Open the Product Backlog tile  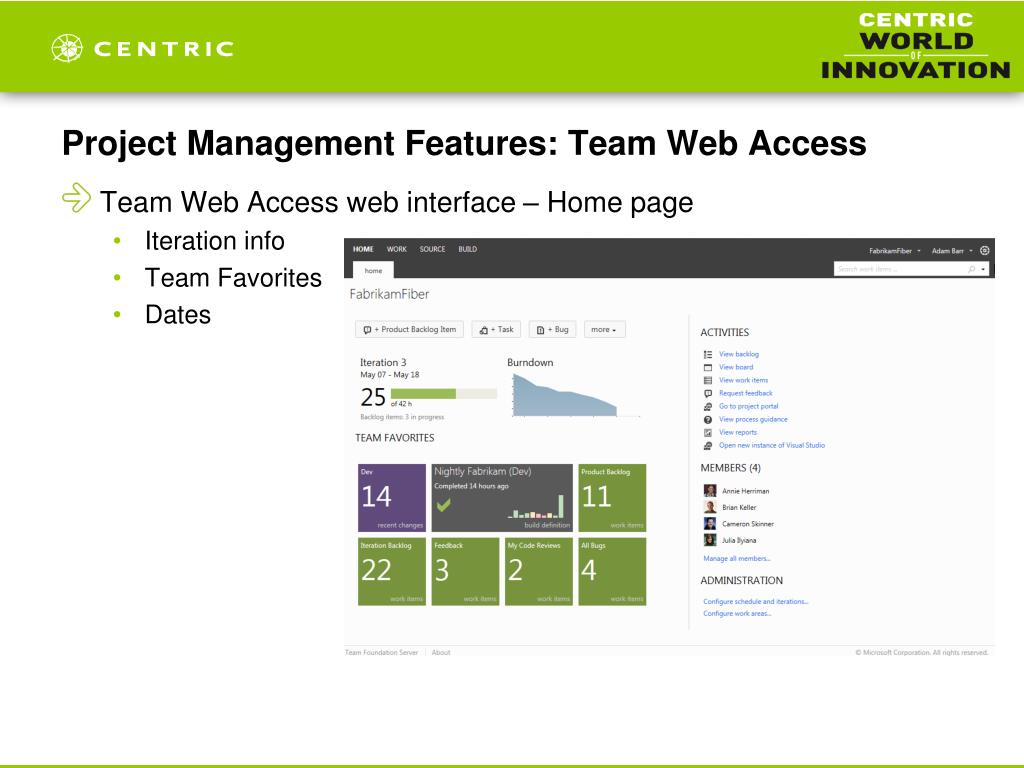point(613,498)
